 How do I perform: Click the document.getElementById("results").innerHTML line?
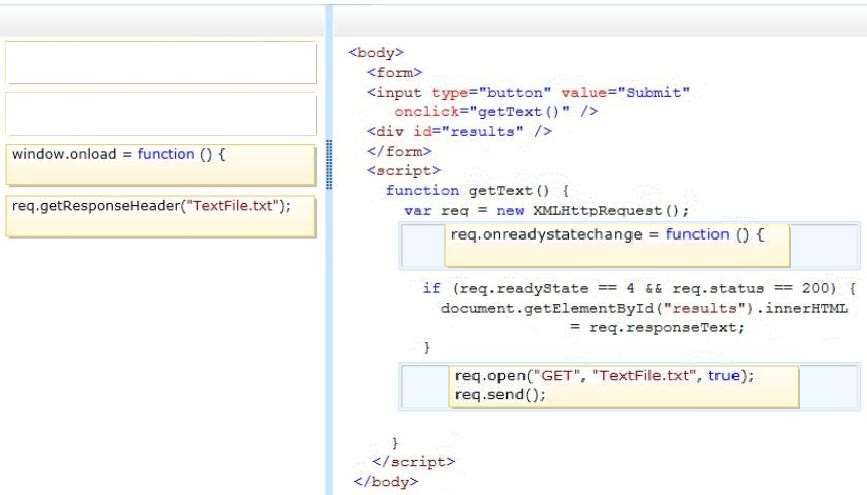tap(644, 308)
